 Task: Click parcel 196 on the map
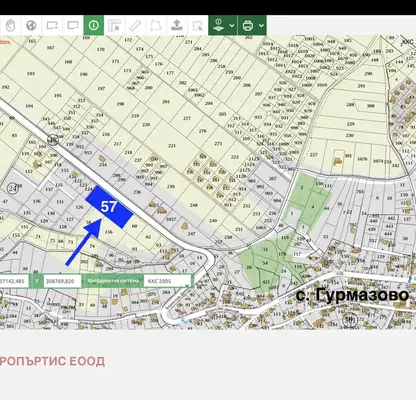[83, 74]
